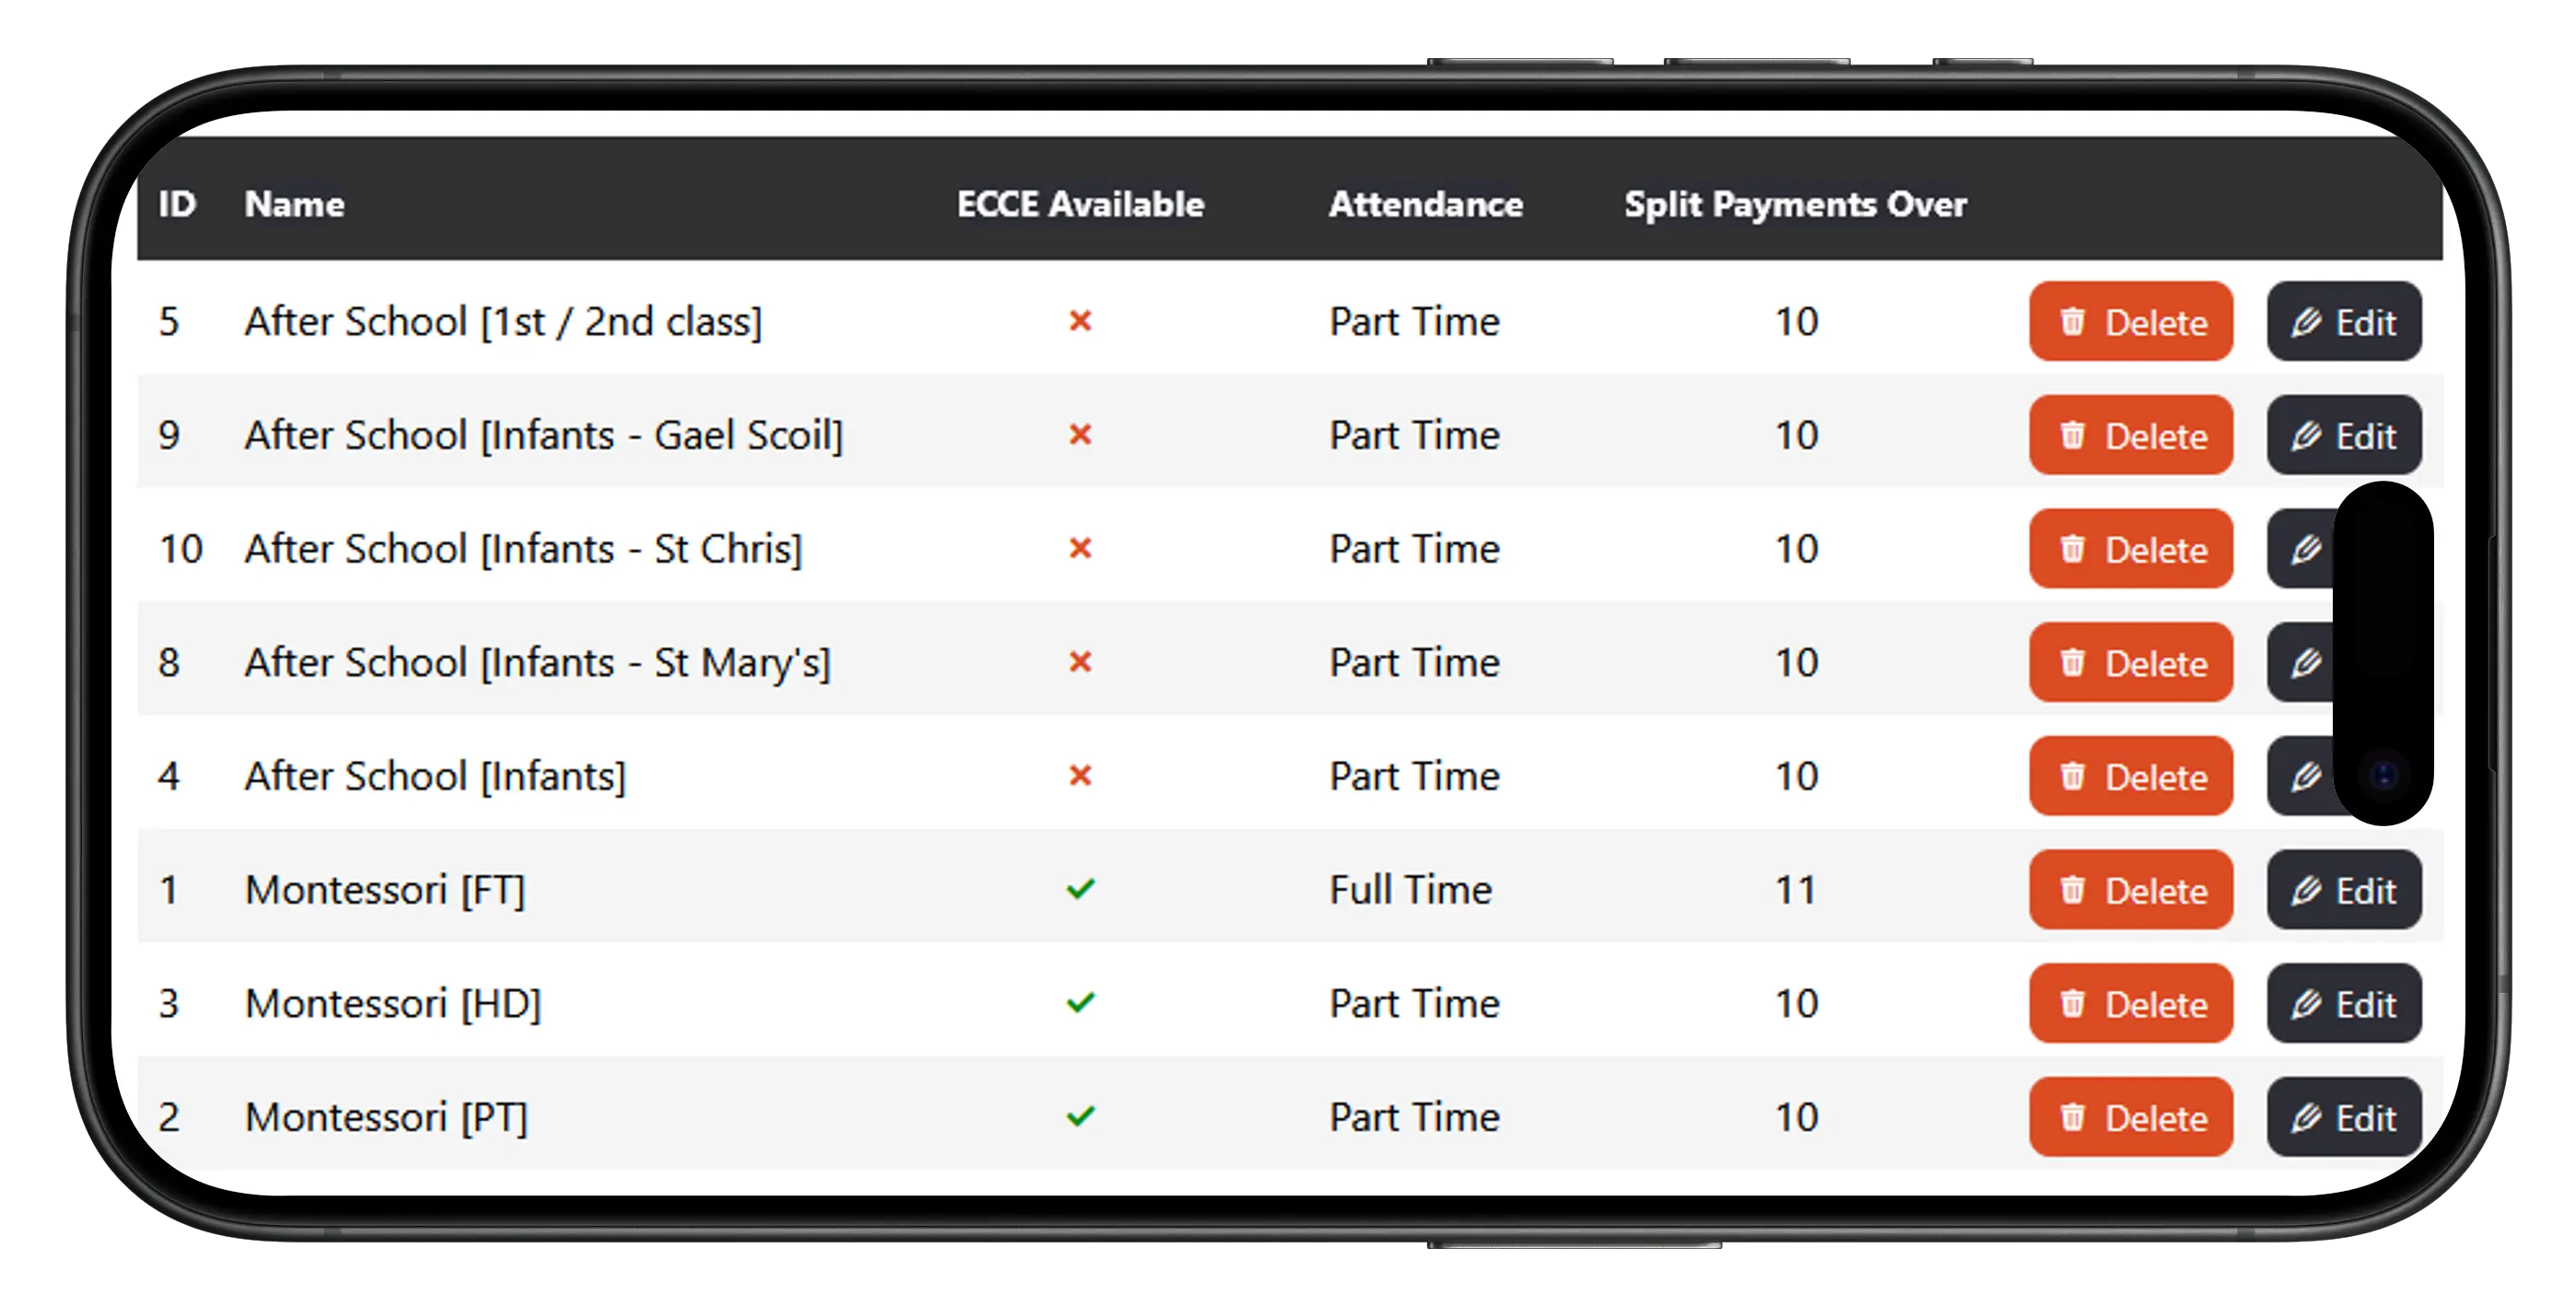Click the pen icon for After School [Infants - Gael Scoil]
2576x1307 pixels.
tap(2305, 435)
